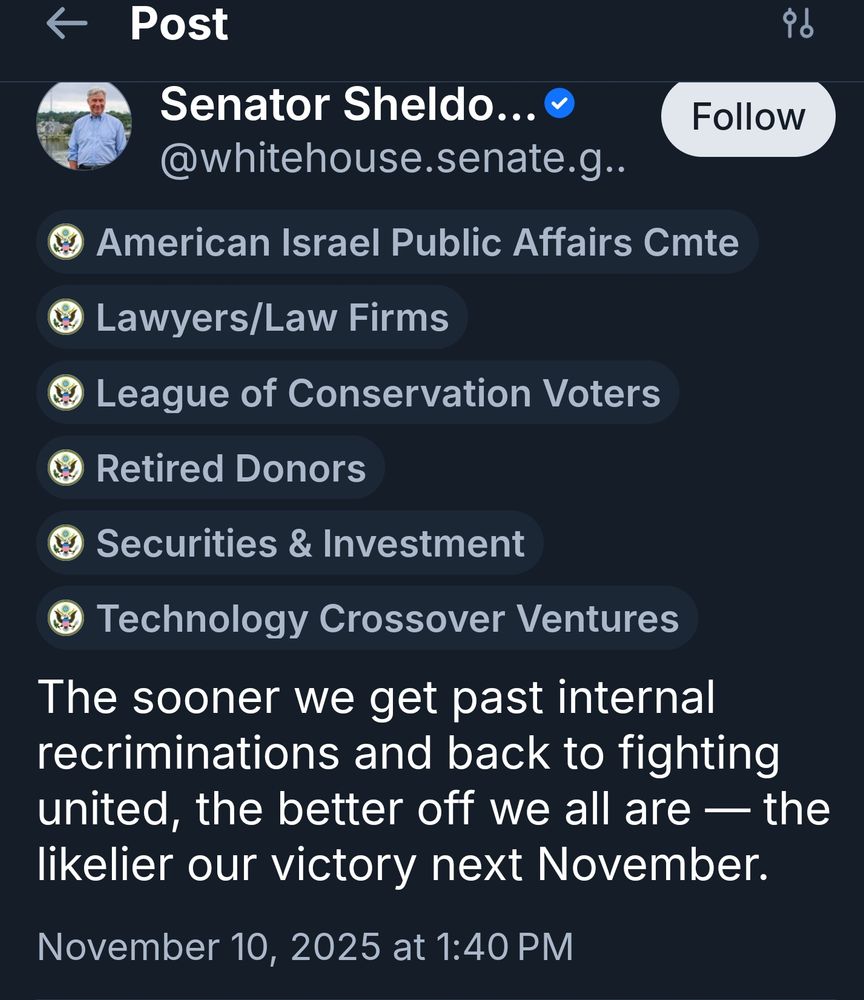Click seal icon beside American Israel Public Affairs Cmte
This screenshot has width=864, height=1000.
[66, 242]
